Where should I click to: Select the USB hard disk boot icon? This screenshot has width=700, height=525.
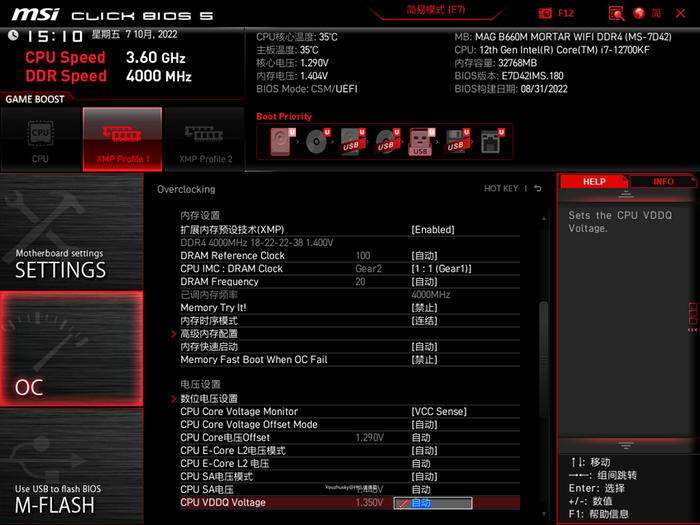[352, 142]
